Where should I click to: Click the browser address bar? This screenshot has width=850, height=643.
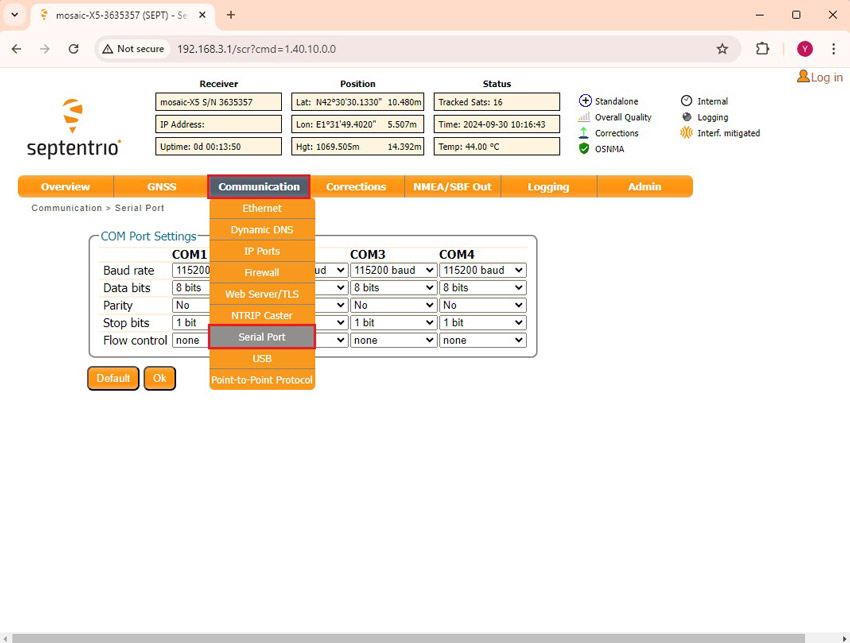click(x=440, y=49)
